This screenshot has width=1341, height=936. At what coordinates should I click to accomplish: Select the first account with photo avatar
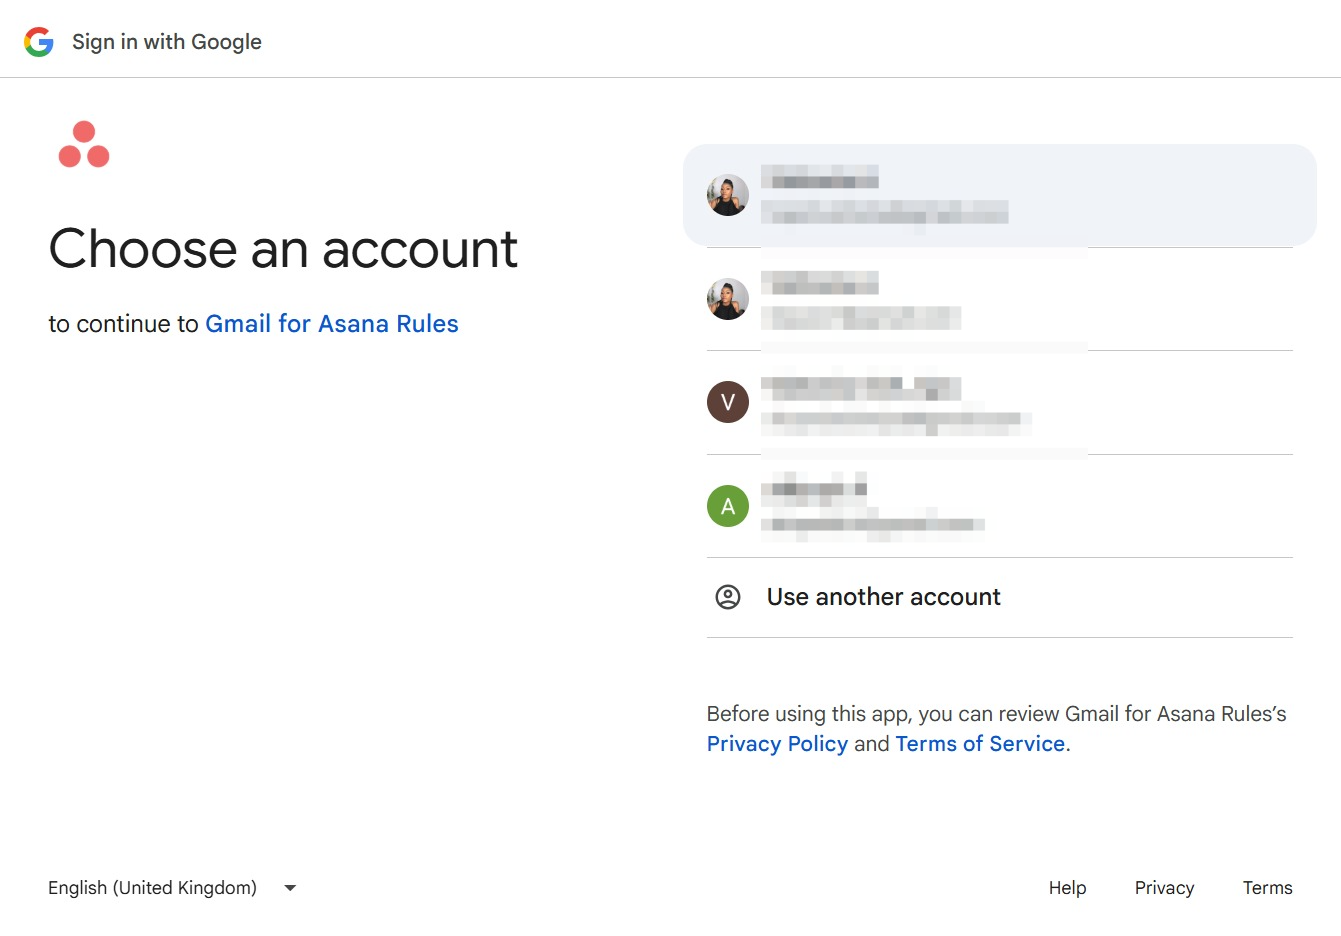click(x=999, y=195)
